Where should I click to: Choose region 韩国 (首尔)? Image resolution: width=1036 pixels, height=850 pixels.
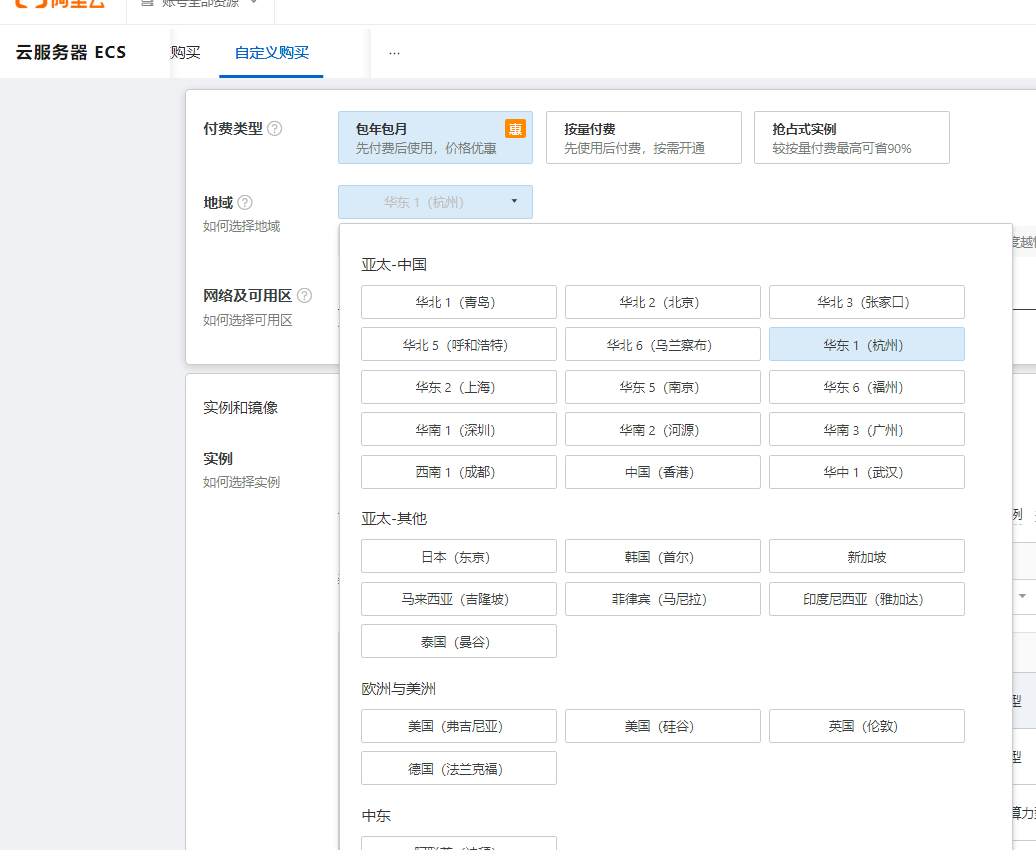[x=663, y=557]
